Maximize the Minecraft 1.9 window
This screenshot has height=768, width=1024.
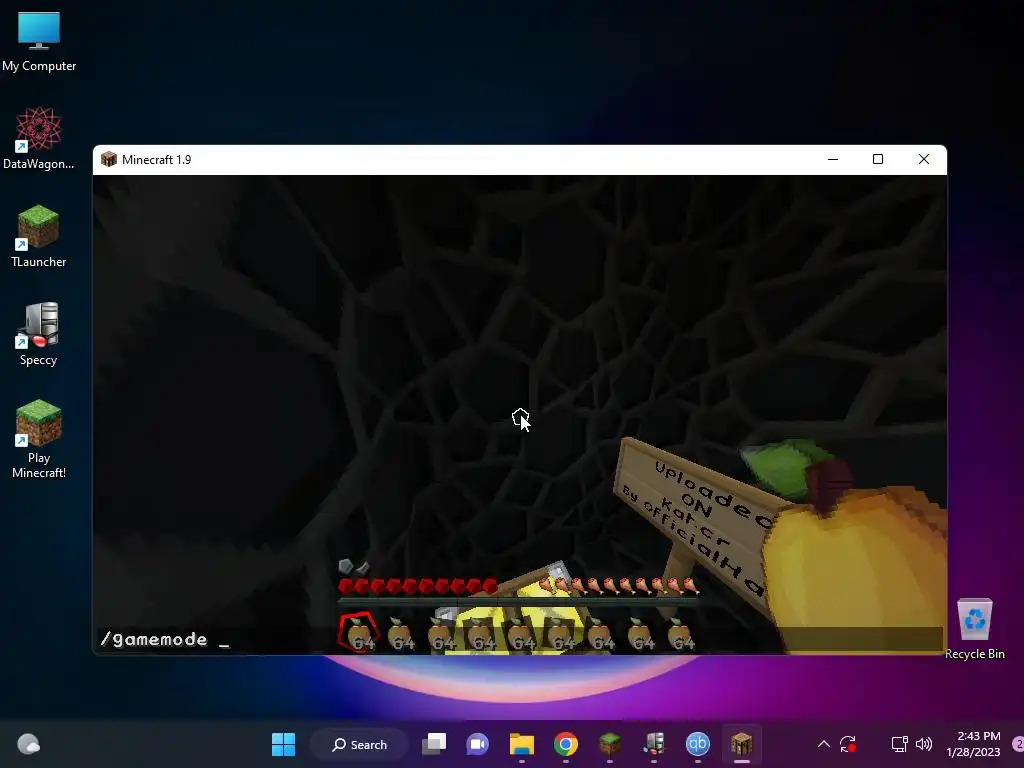[x=878, y=159]
